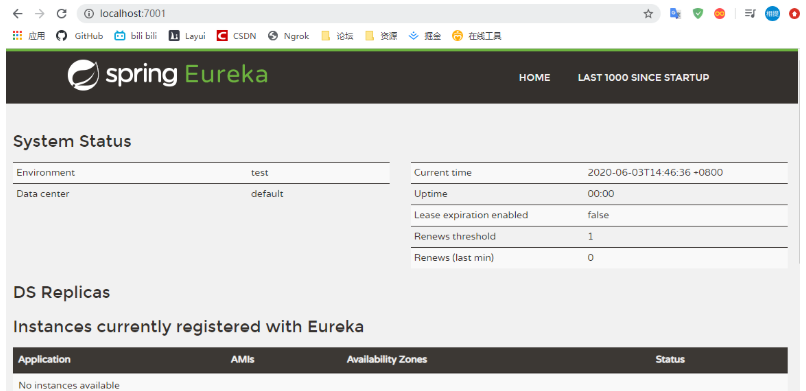The height and width of the screenshot is (391, 806).
Task: Open the CSDN bookmark
Action: [236, 35]
